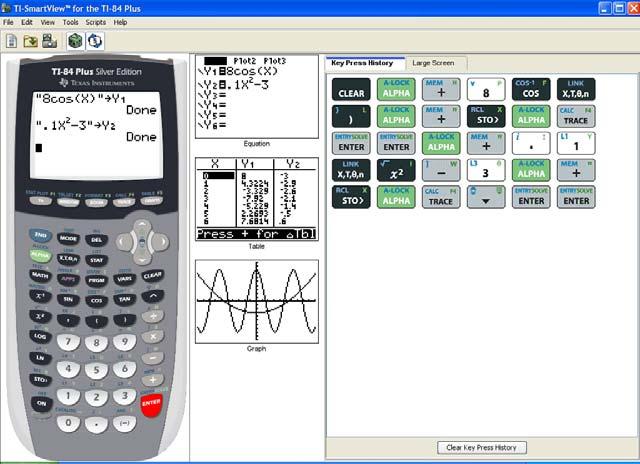Click the TAN key on the calculator
The image size is (640, 464).
[124, 299]
